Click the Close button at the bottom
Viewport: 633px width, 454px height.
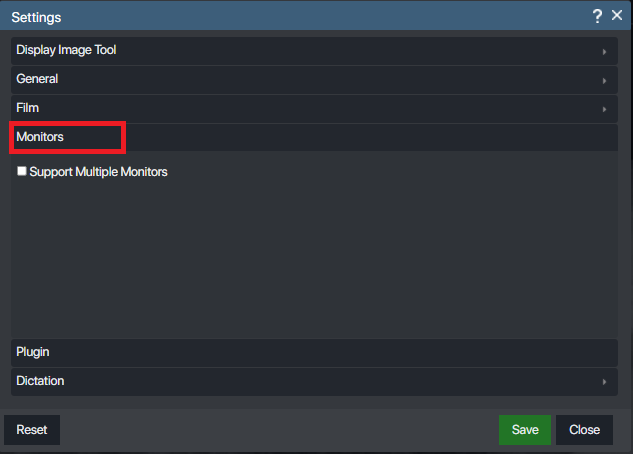point(584,430)
